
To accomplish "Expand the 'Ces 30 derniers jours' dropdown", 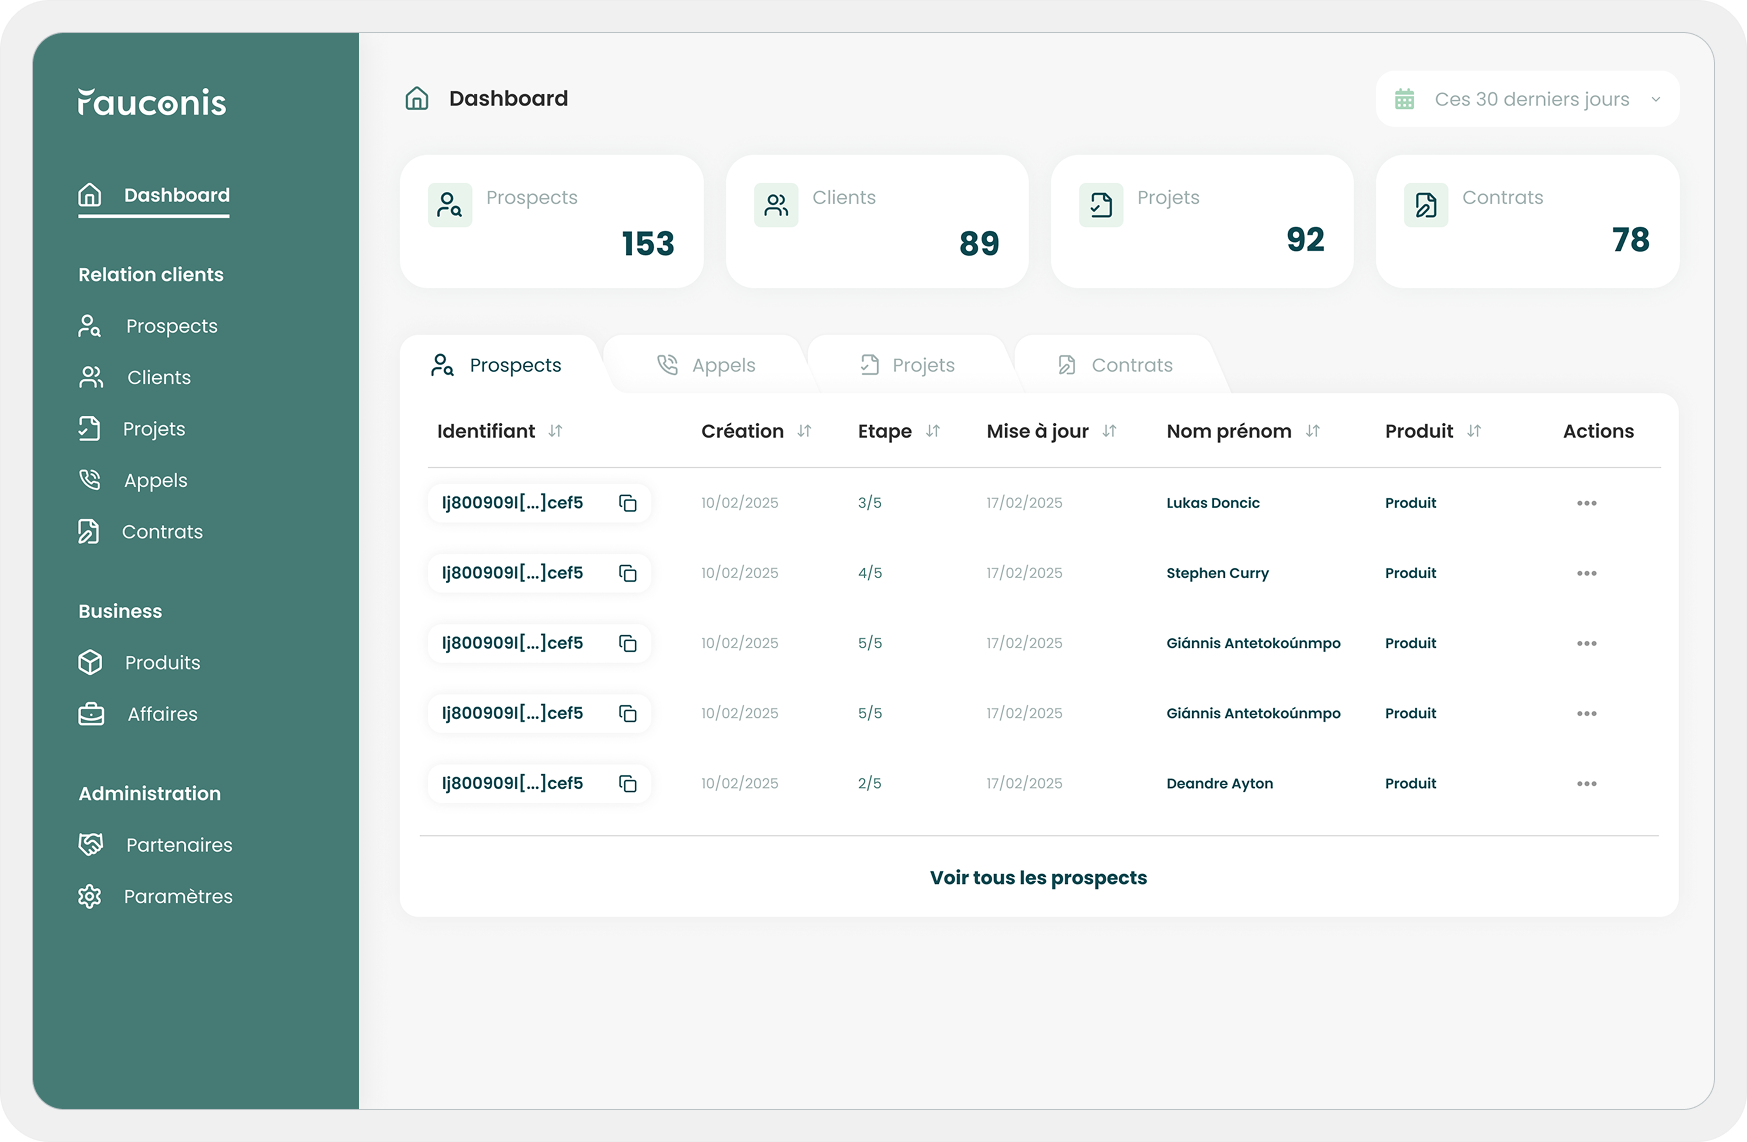I will [x=1657, y=99].
